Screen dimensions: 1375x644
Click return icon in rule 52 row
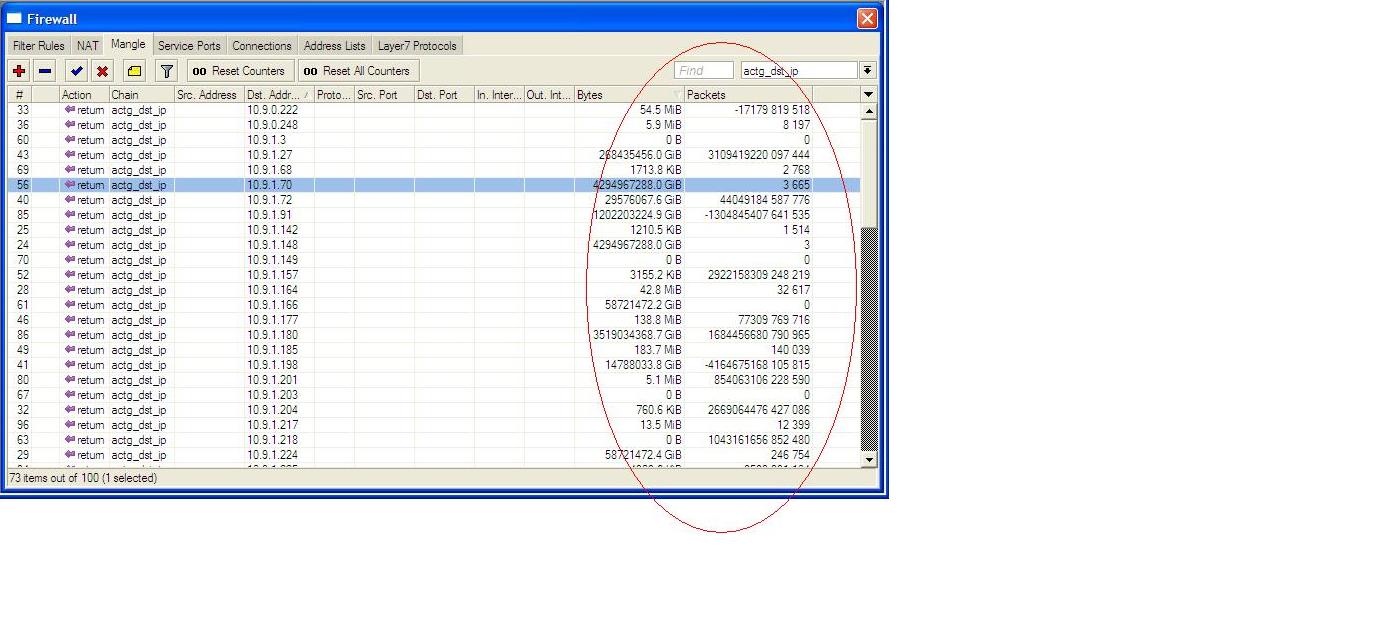click(x=70, y=275)
